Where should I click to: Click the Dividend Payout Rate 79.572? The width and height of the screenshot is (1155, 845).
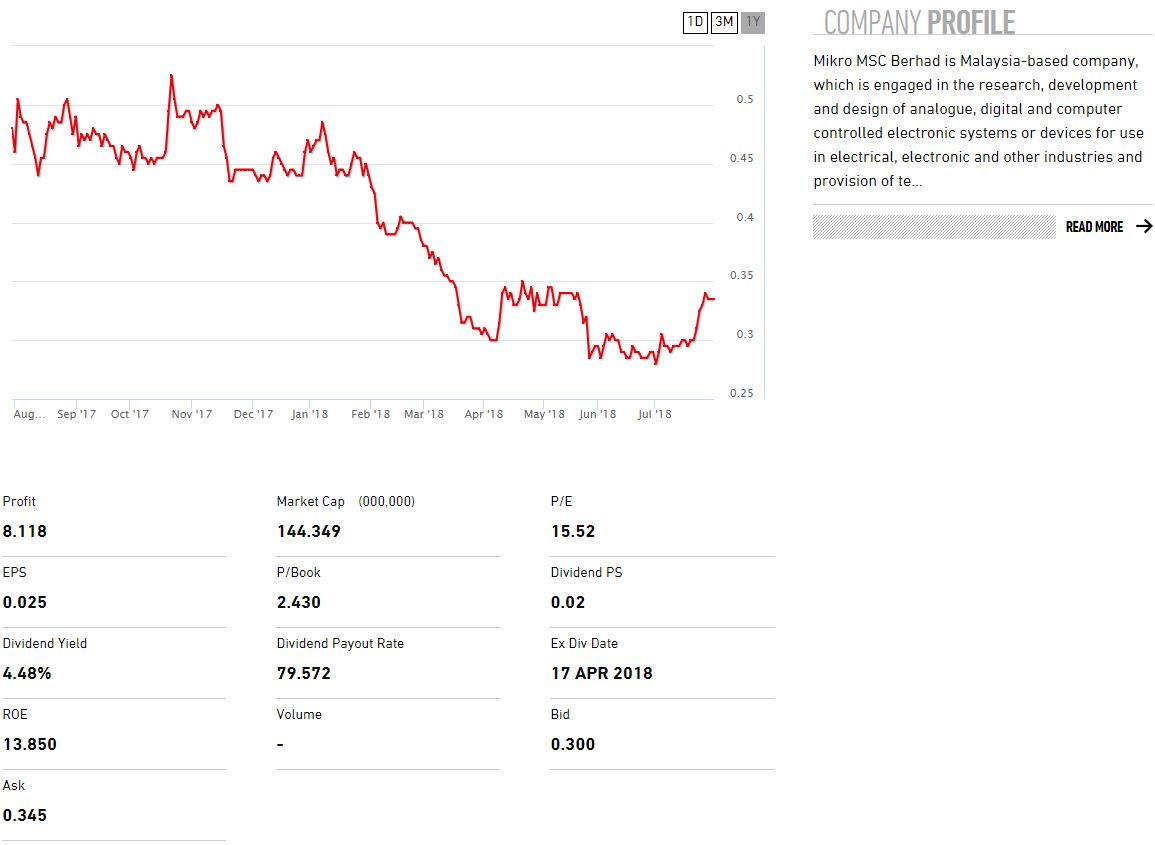[x=304, y=673]
